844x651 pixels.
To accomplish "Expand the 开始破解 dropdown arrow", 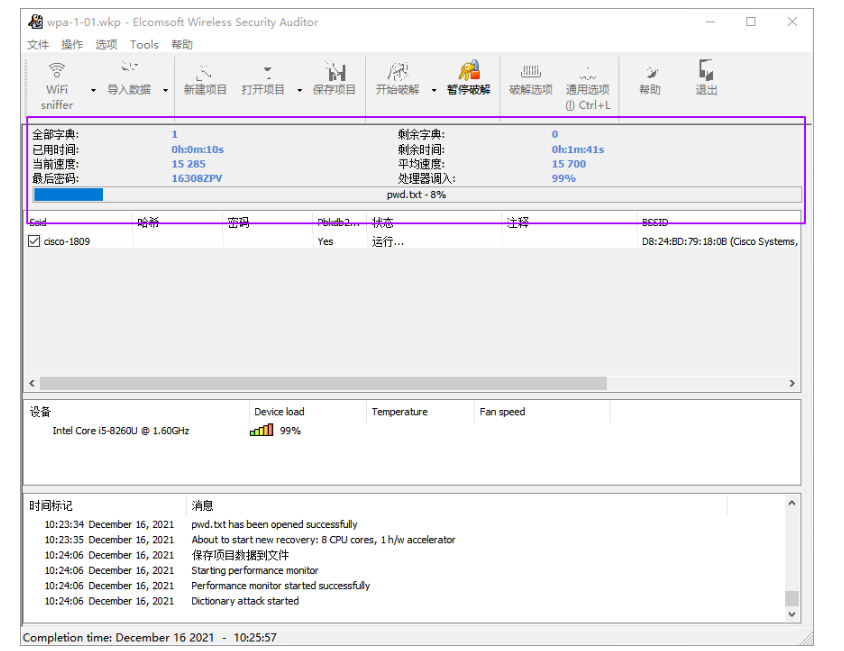I will click(434, 90).
